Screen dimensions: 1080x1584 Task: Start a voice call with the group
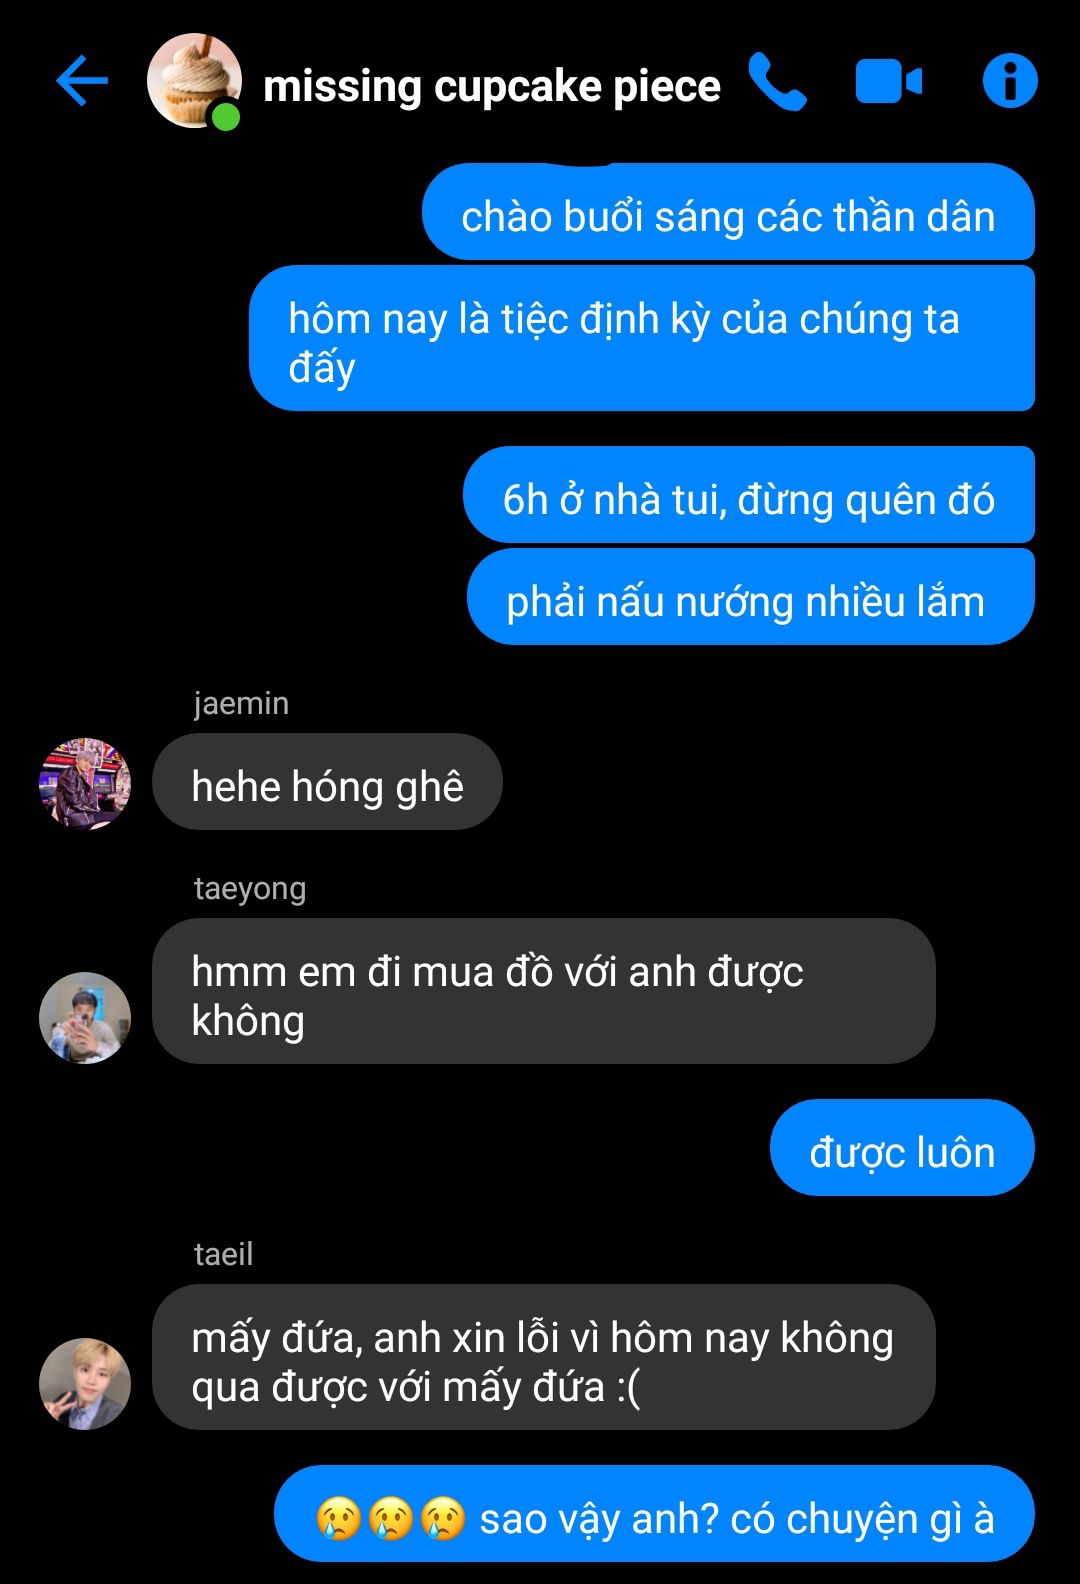777,81
